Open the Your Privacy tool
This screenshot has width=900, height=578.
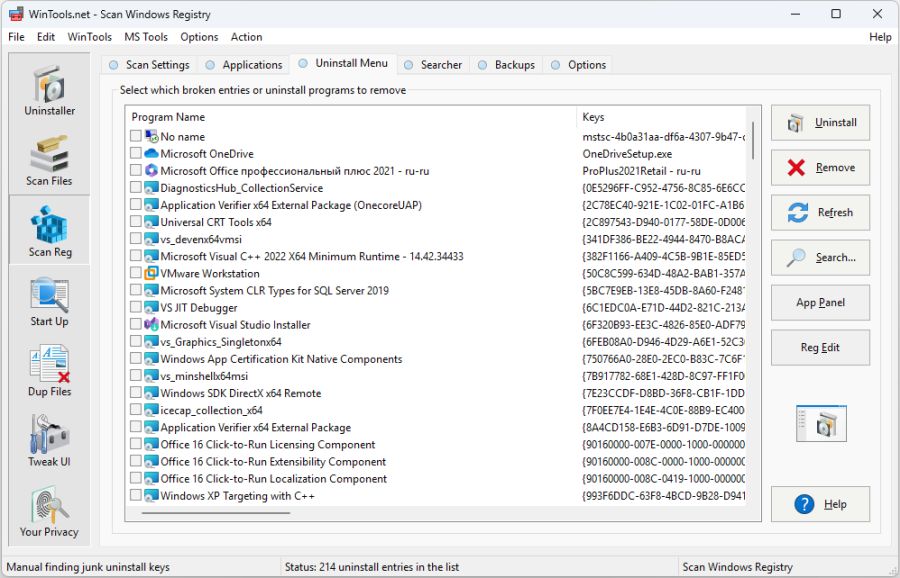click(x=49, y=511)
